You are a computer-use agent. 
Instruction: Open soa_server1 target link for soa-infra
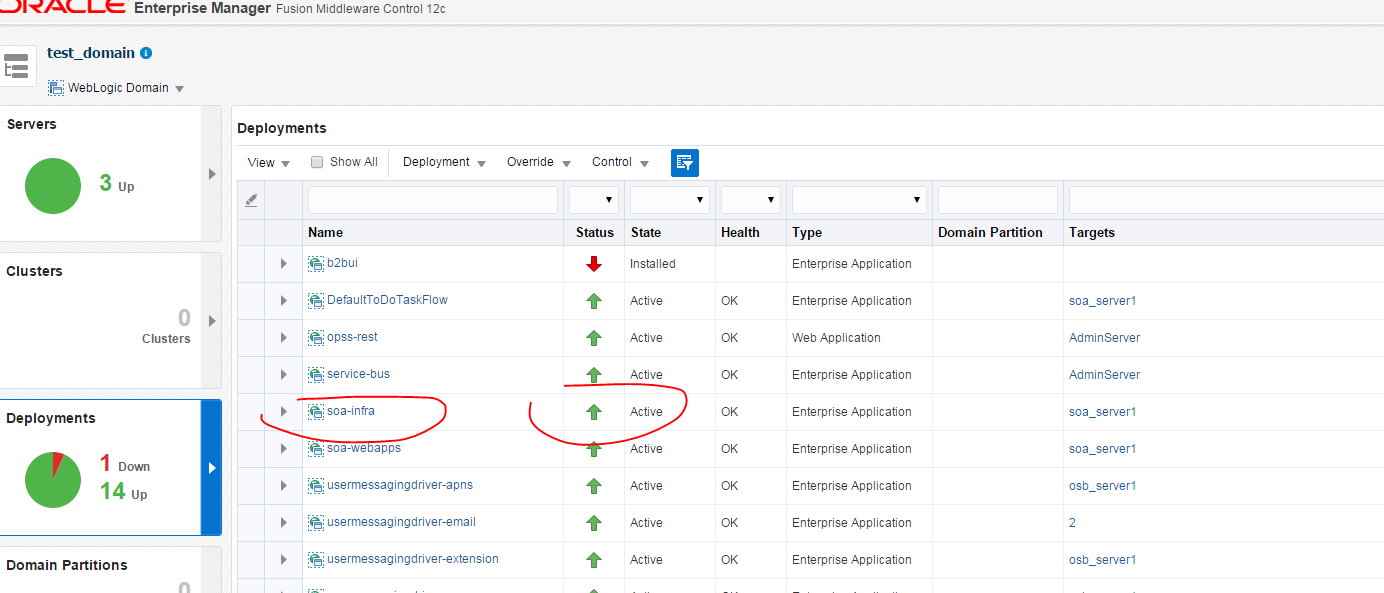(x=1102, y=412)
